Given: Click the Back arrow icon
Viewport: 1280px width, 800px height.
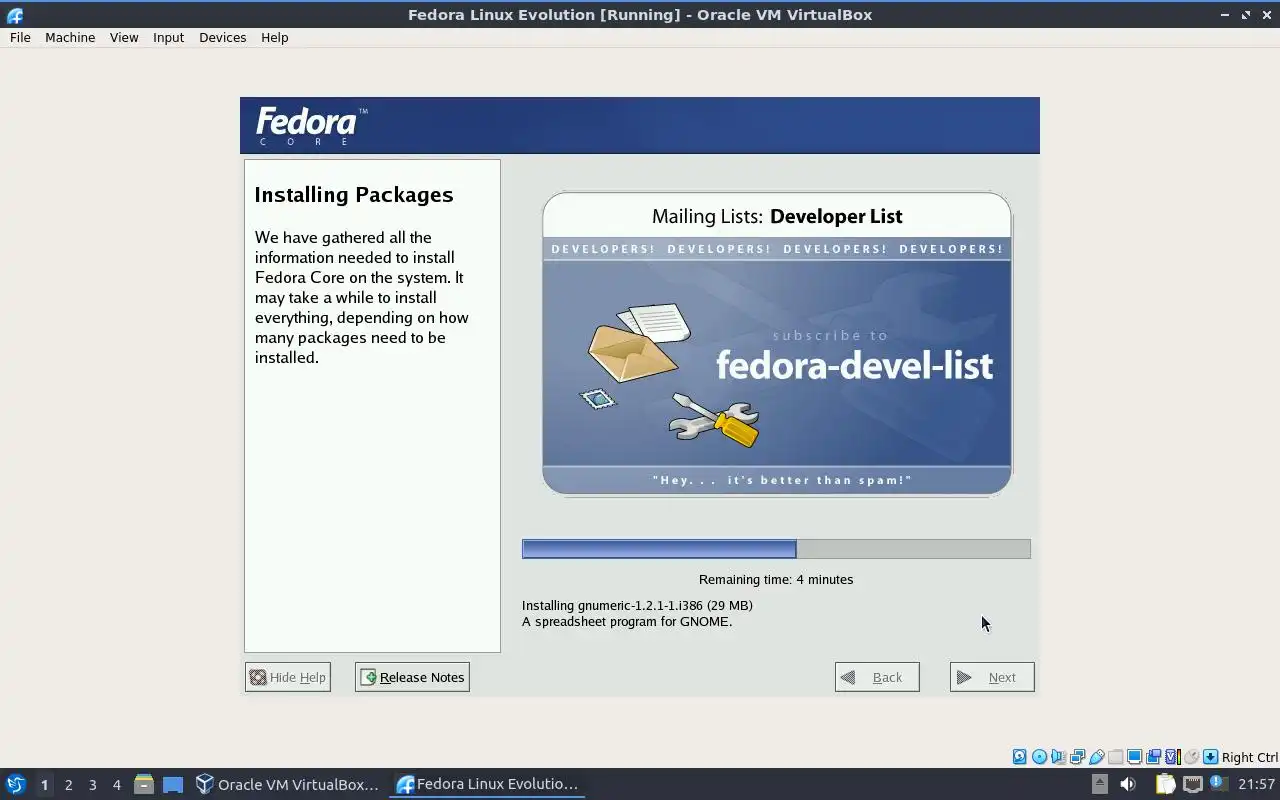Looking at the screenshot, I should pos(848,677).
